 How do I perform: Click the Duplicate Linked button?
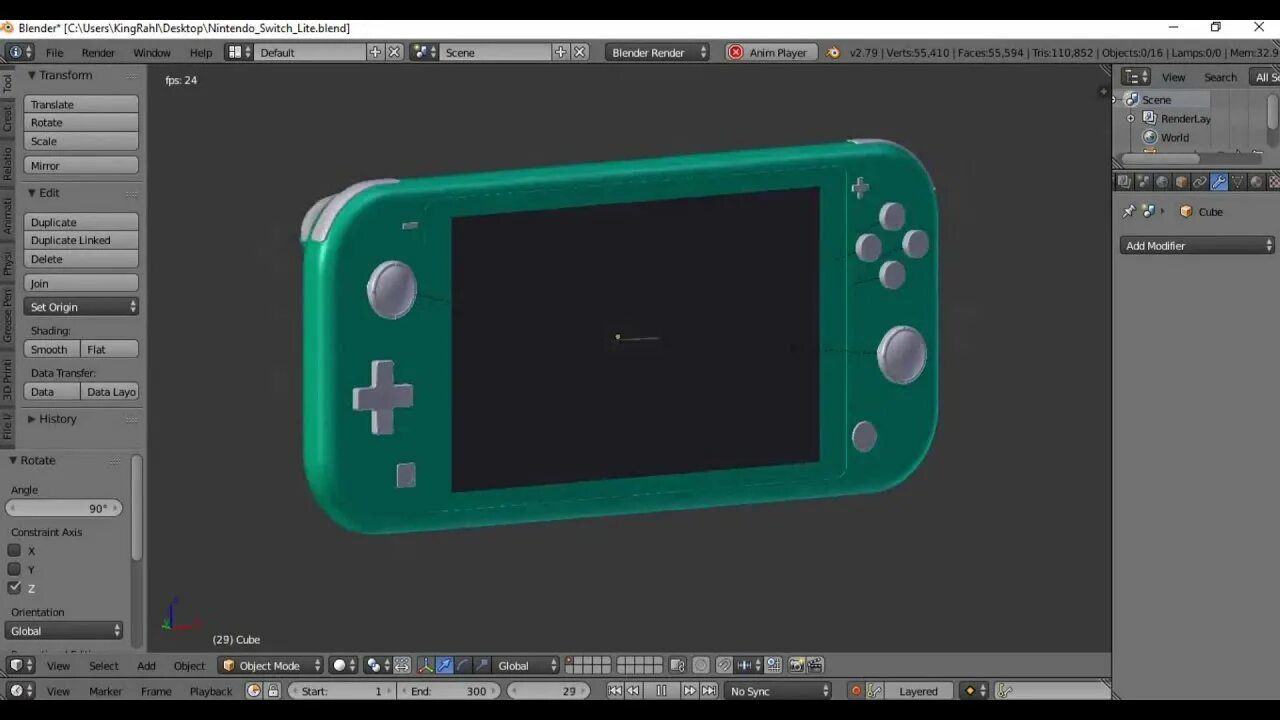(81, 240)
